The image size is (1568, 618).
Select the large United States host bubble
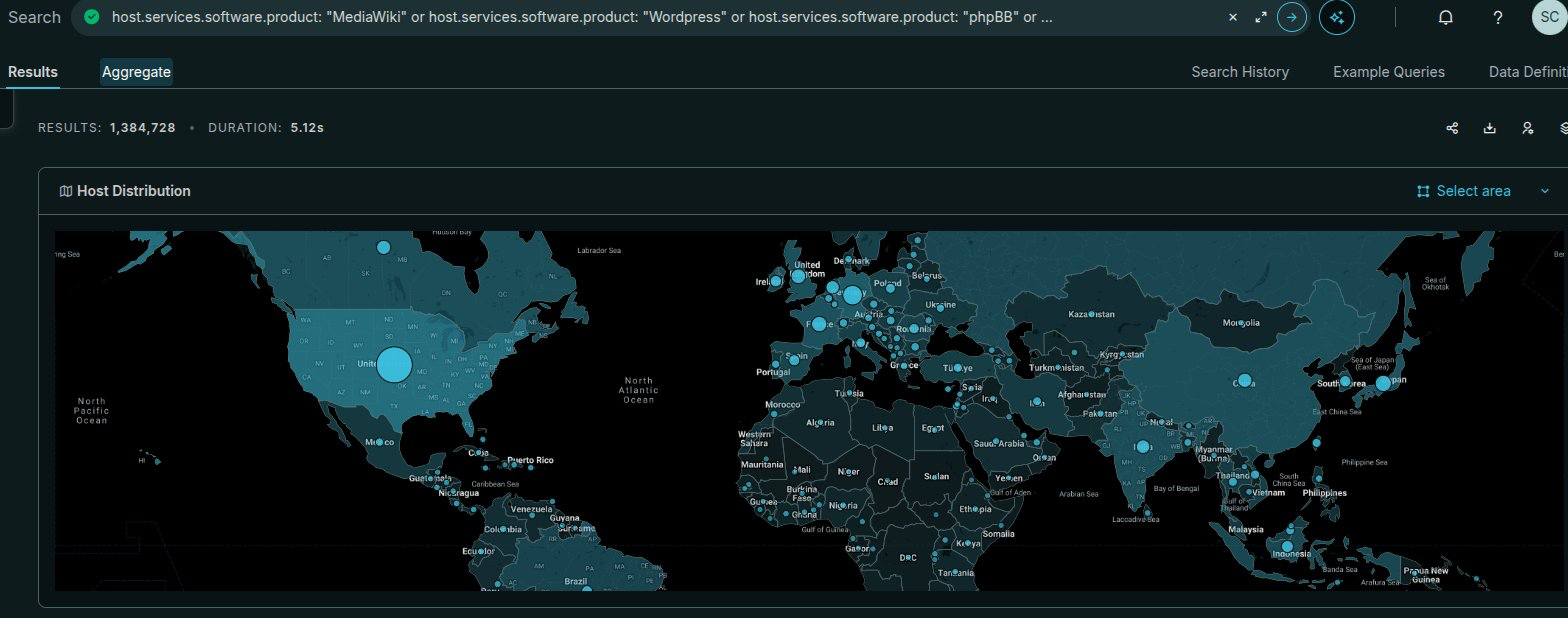(x=394, y=365)
